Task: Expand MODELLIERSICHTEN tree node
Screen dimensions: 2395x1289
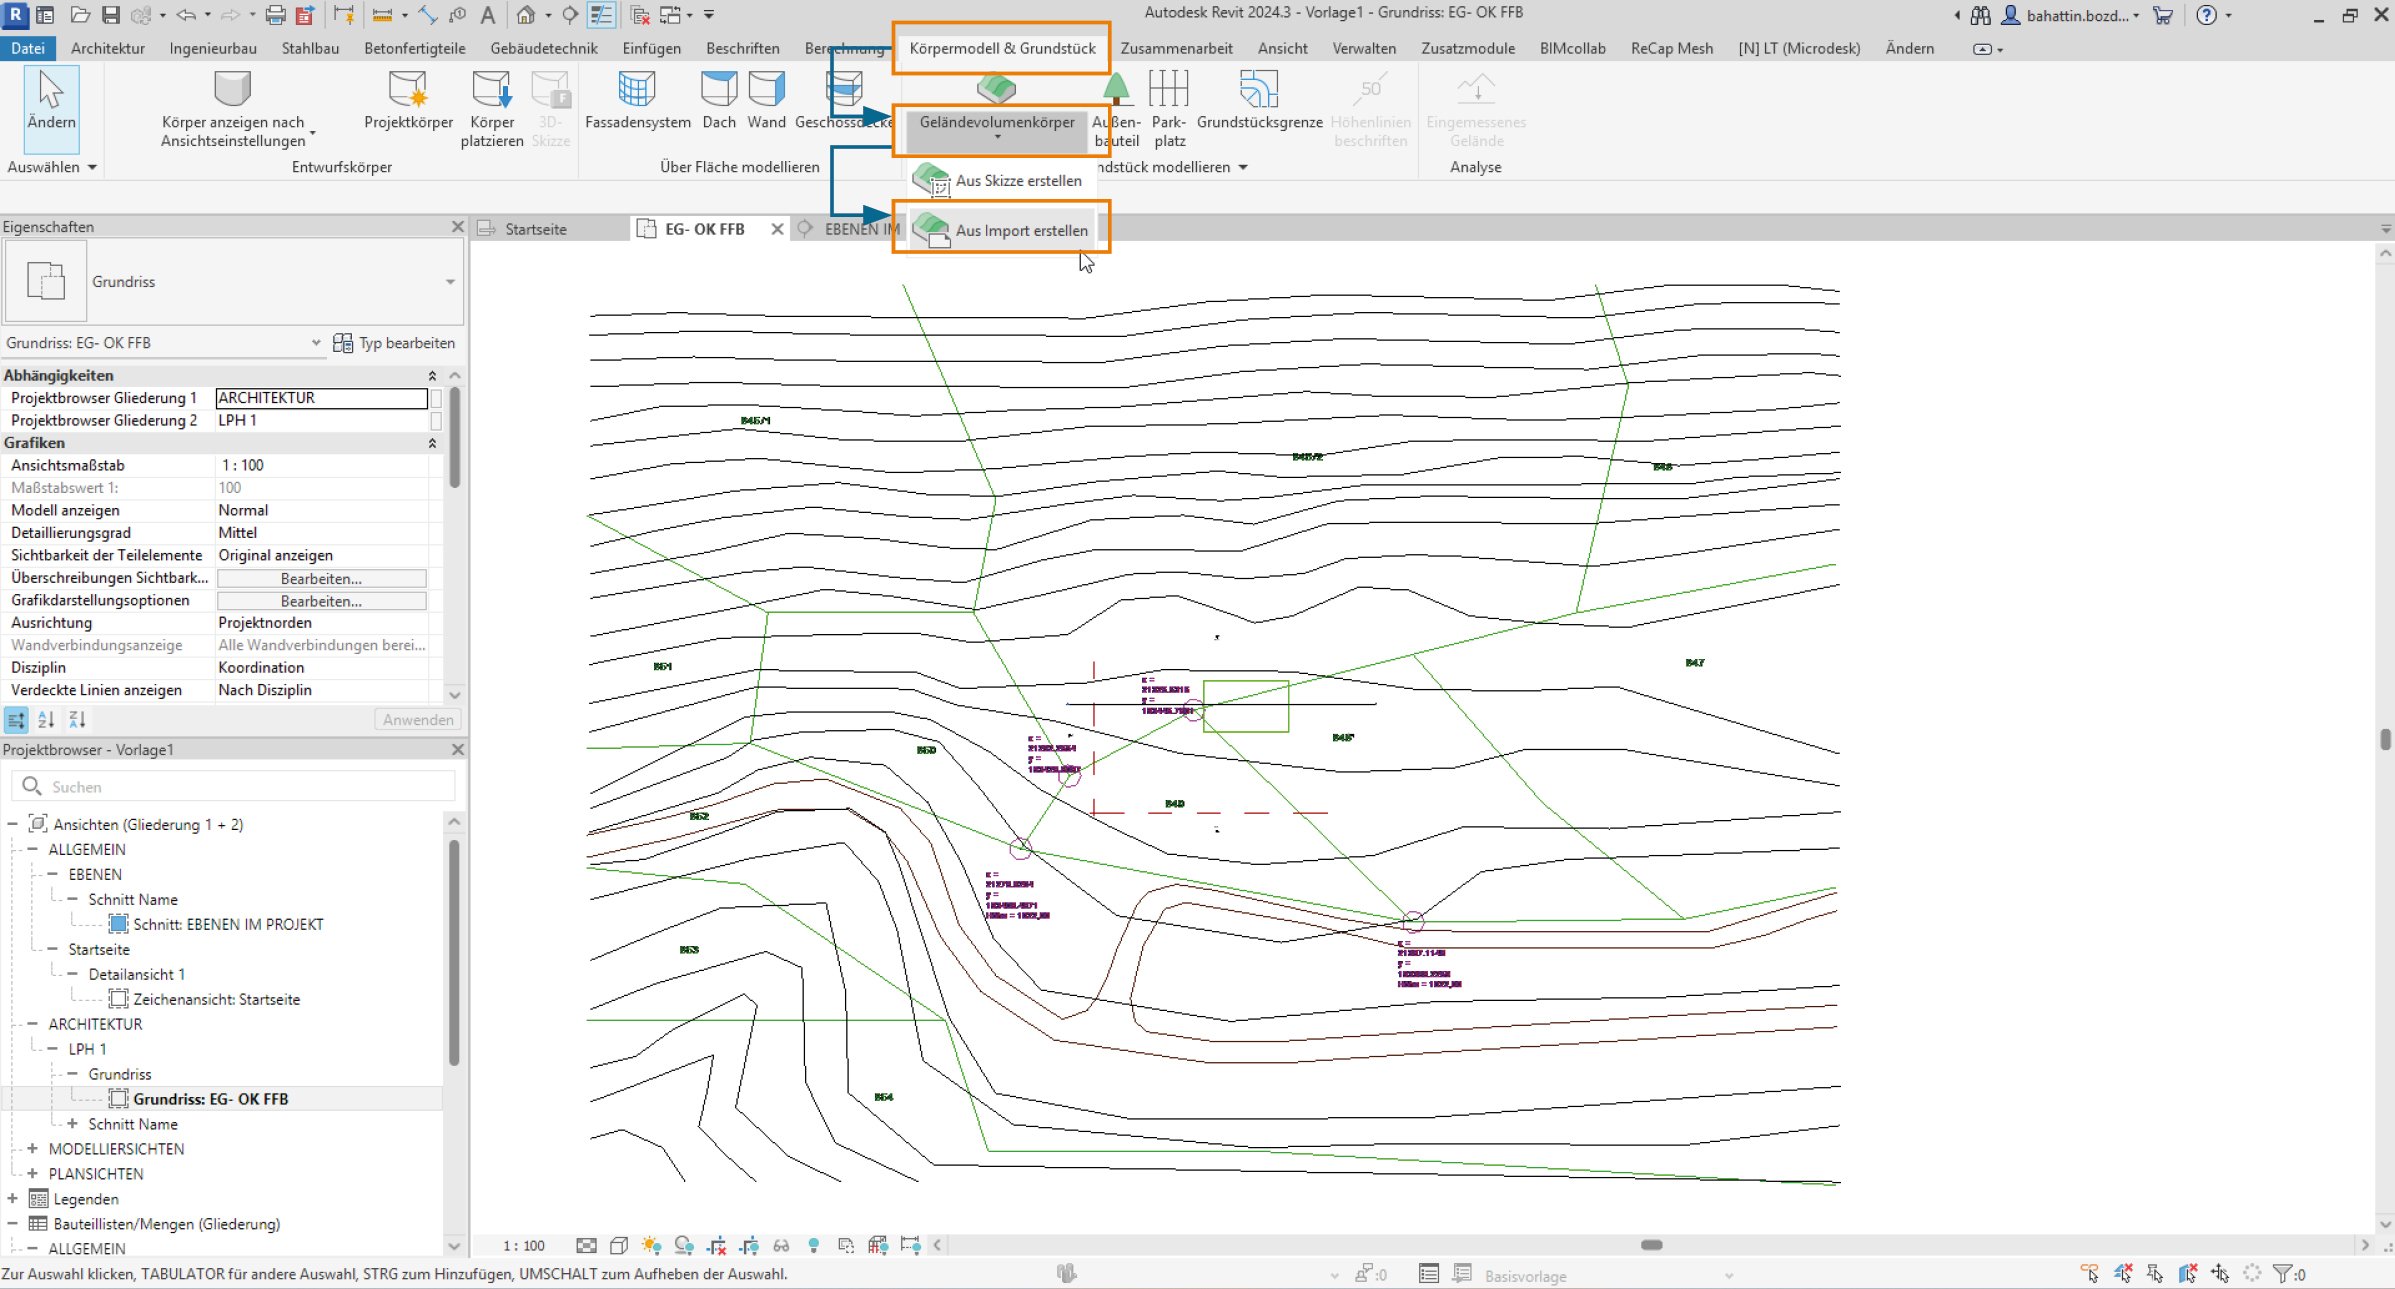Action: (x=33, y=1149)
